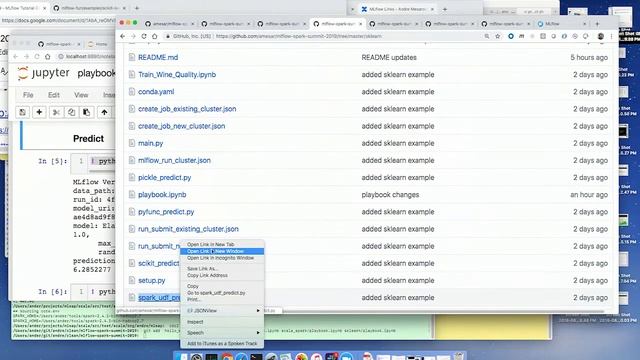Open a new tab in the rear docs window

point(137,8)
